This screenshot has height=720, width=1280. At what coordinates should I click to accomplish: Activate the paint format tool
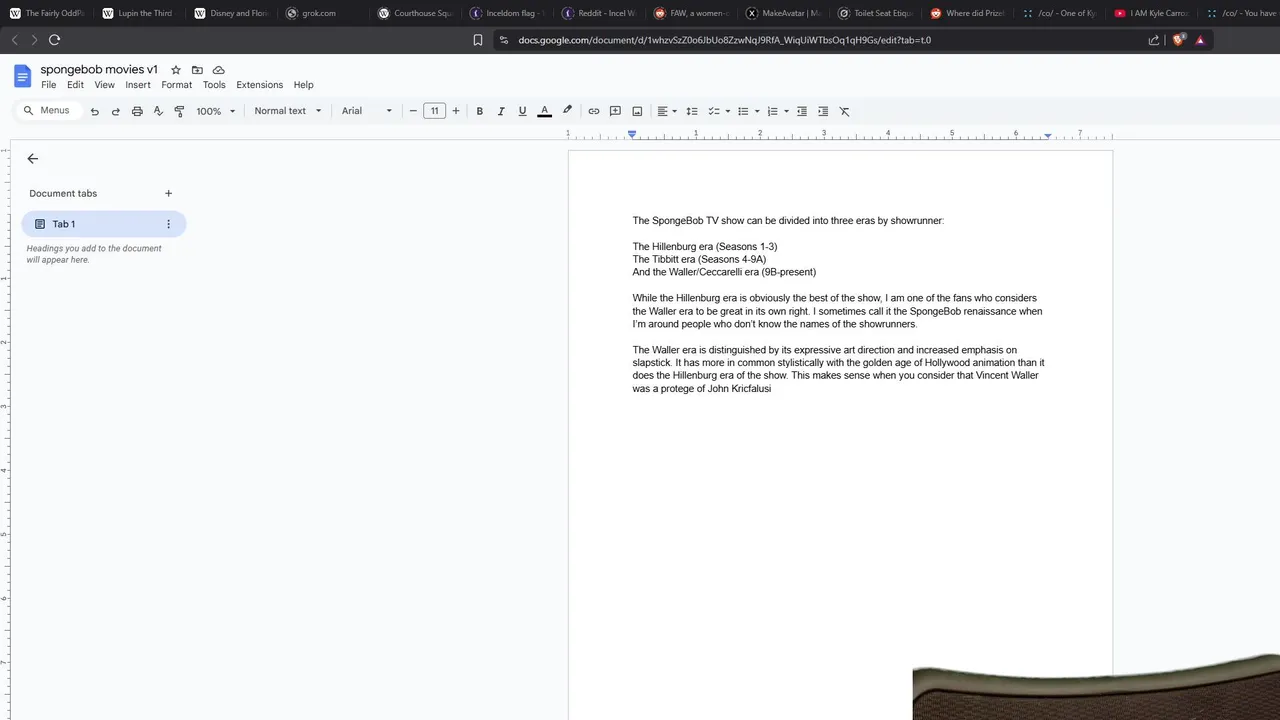(179, 111)
